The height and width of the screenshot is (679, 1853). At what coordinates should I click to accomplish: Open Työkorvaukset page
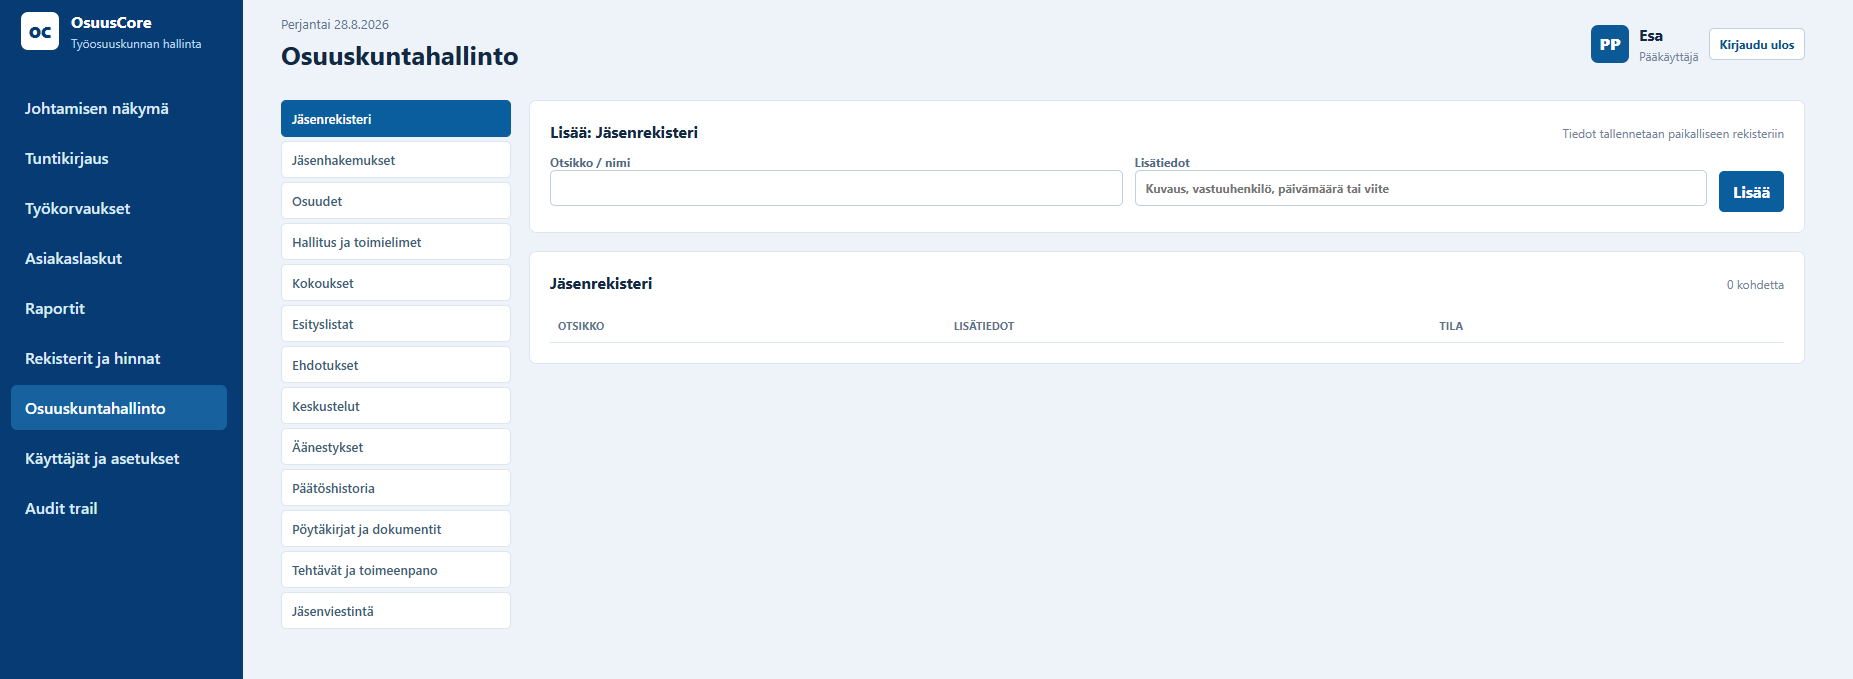pyautogui.click(x=119, y=208)
